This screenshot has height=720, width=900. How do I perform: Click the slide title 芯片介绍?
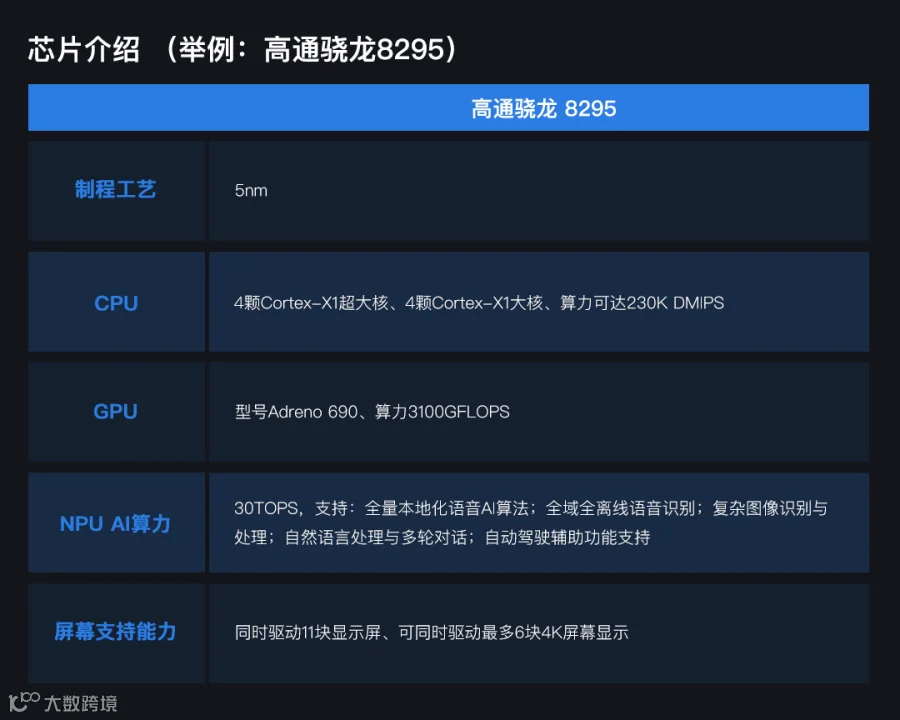tap(242, 49)
